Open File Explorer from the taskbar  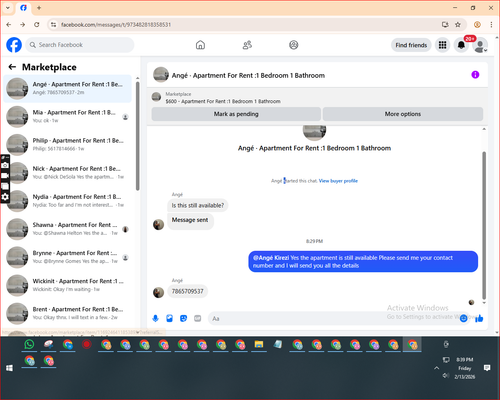coord(259,344)
